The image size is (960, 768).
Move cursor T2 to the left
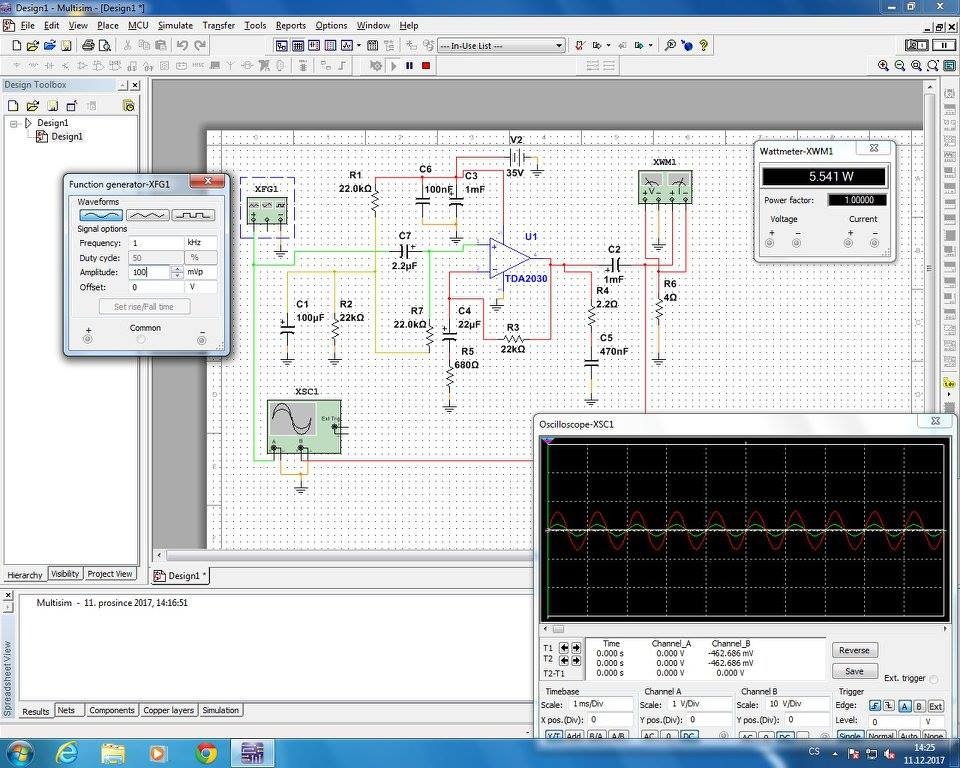tap(564, 660)
